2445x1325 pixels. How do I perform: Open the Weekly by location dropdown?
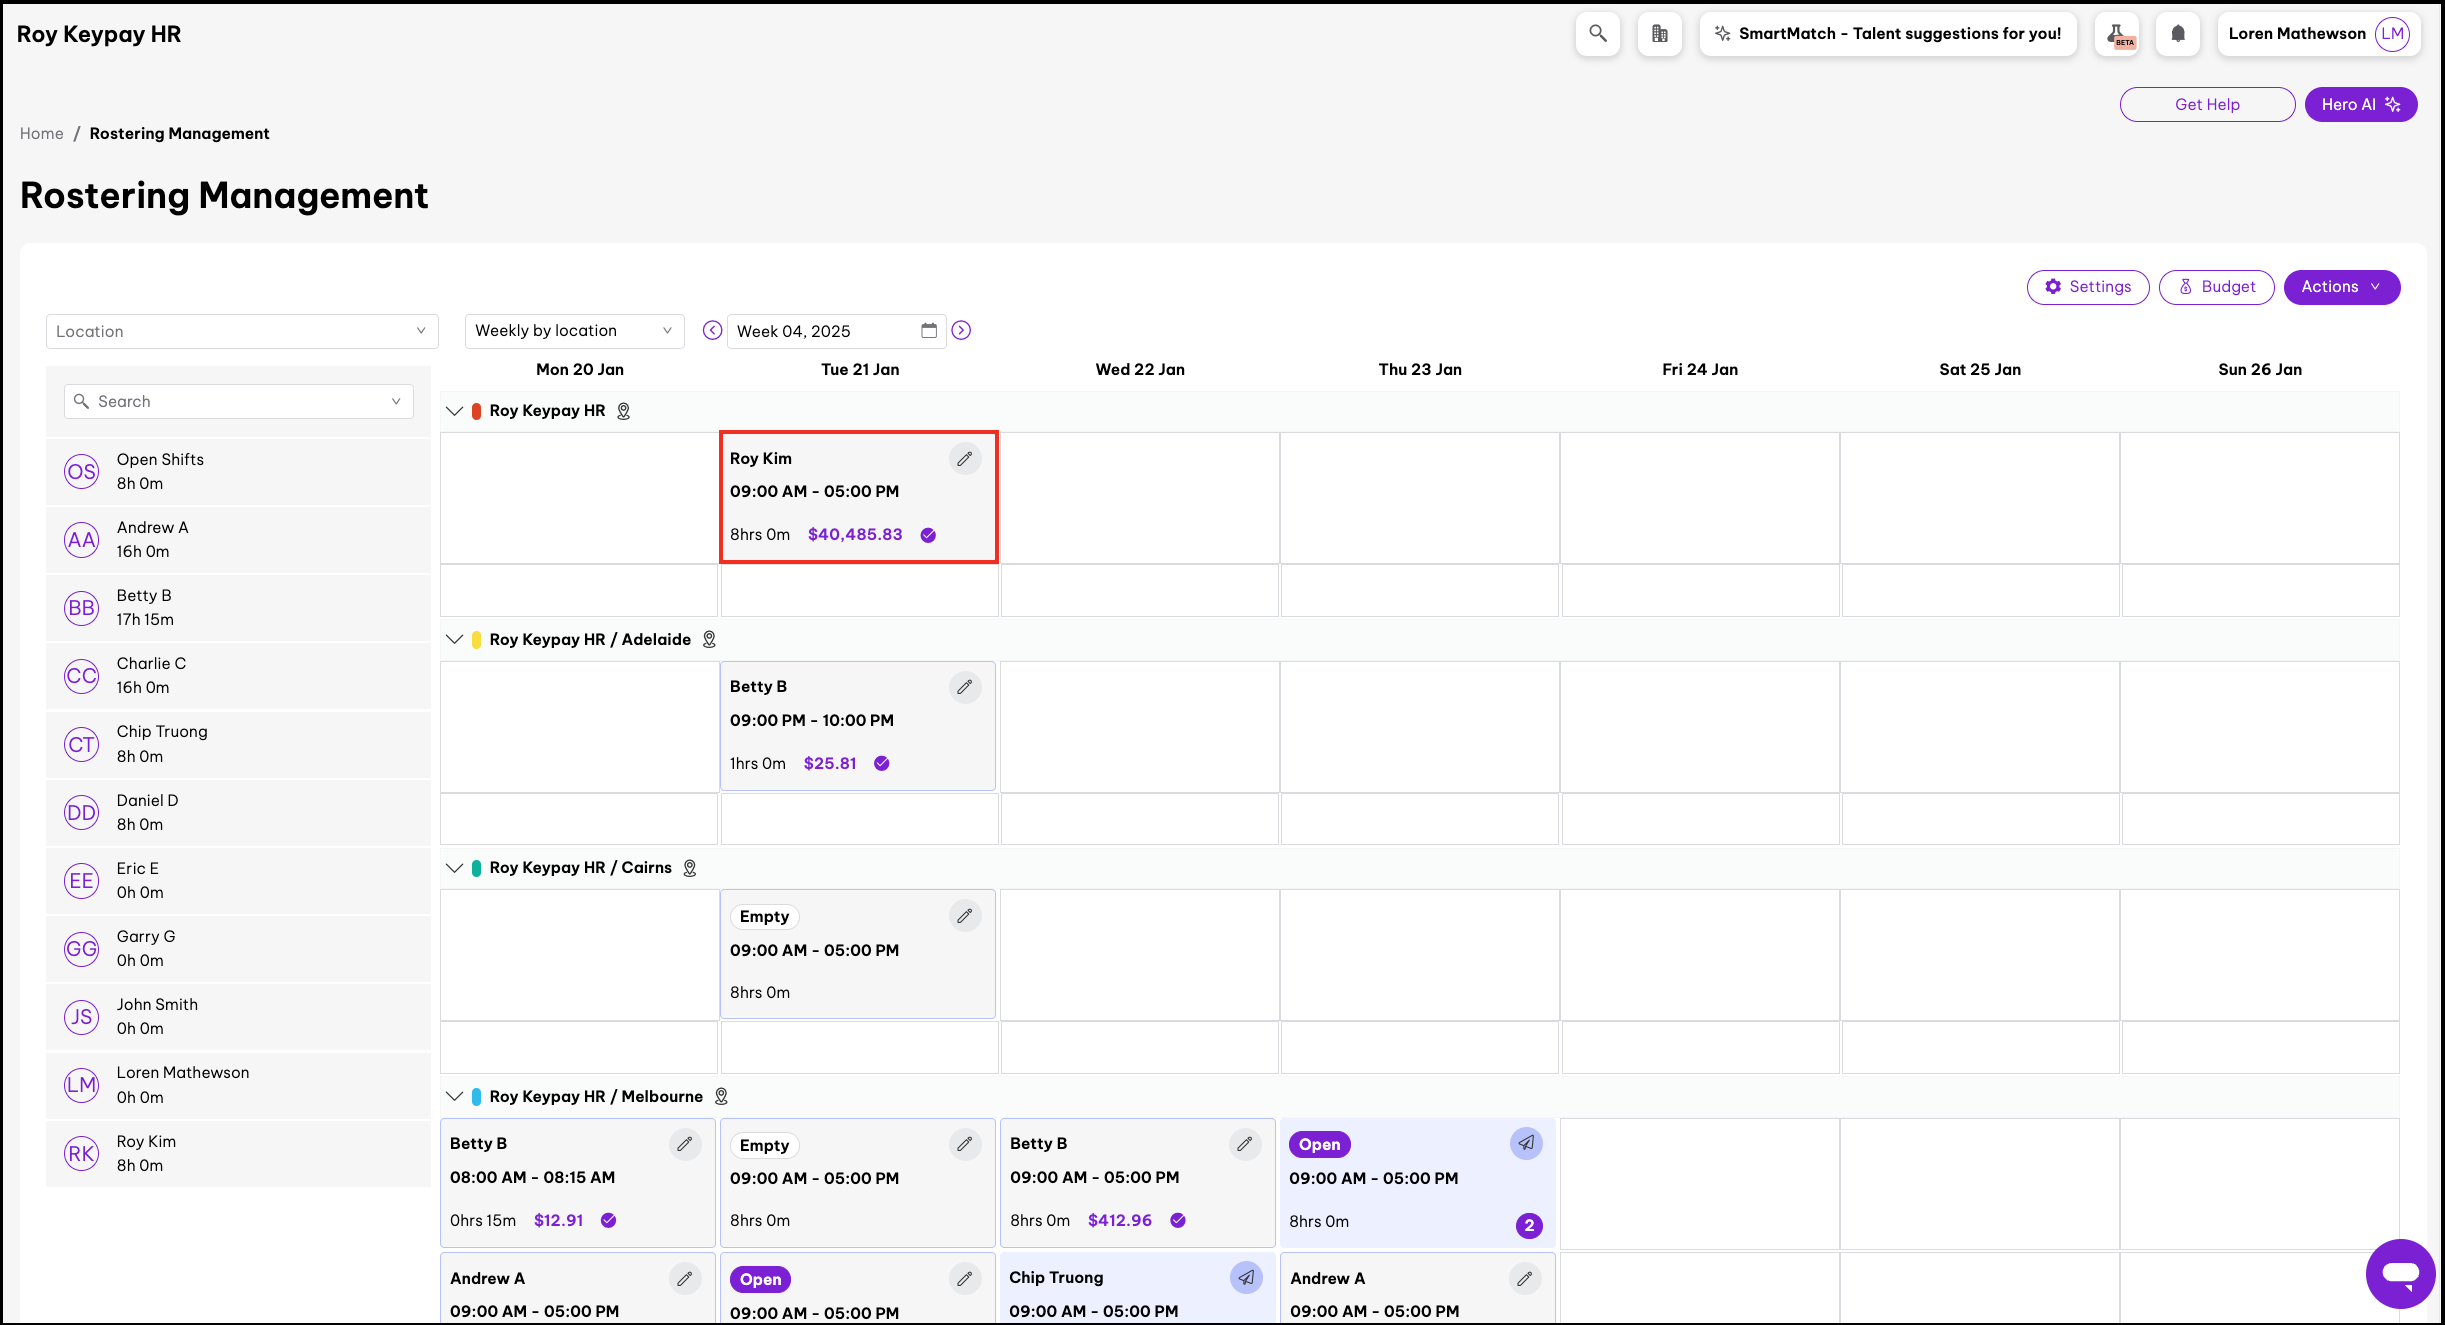tap(574, 331)
